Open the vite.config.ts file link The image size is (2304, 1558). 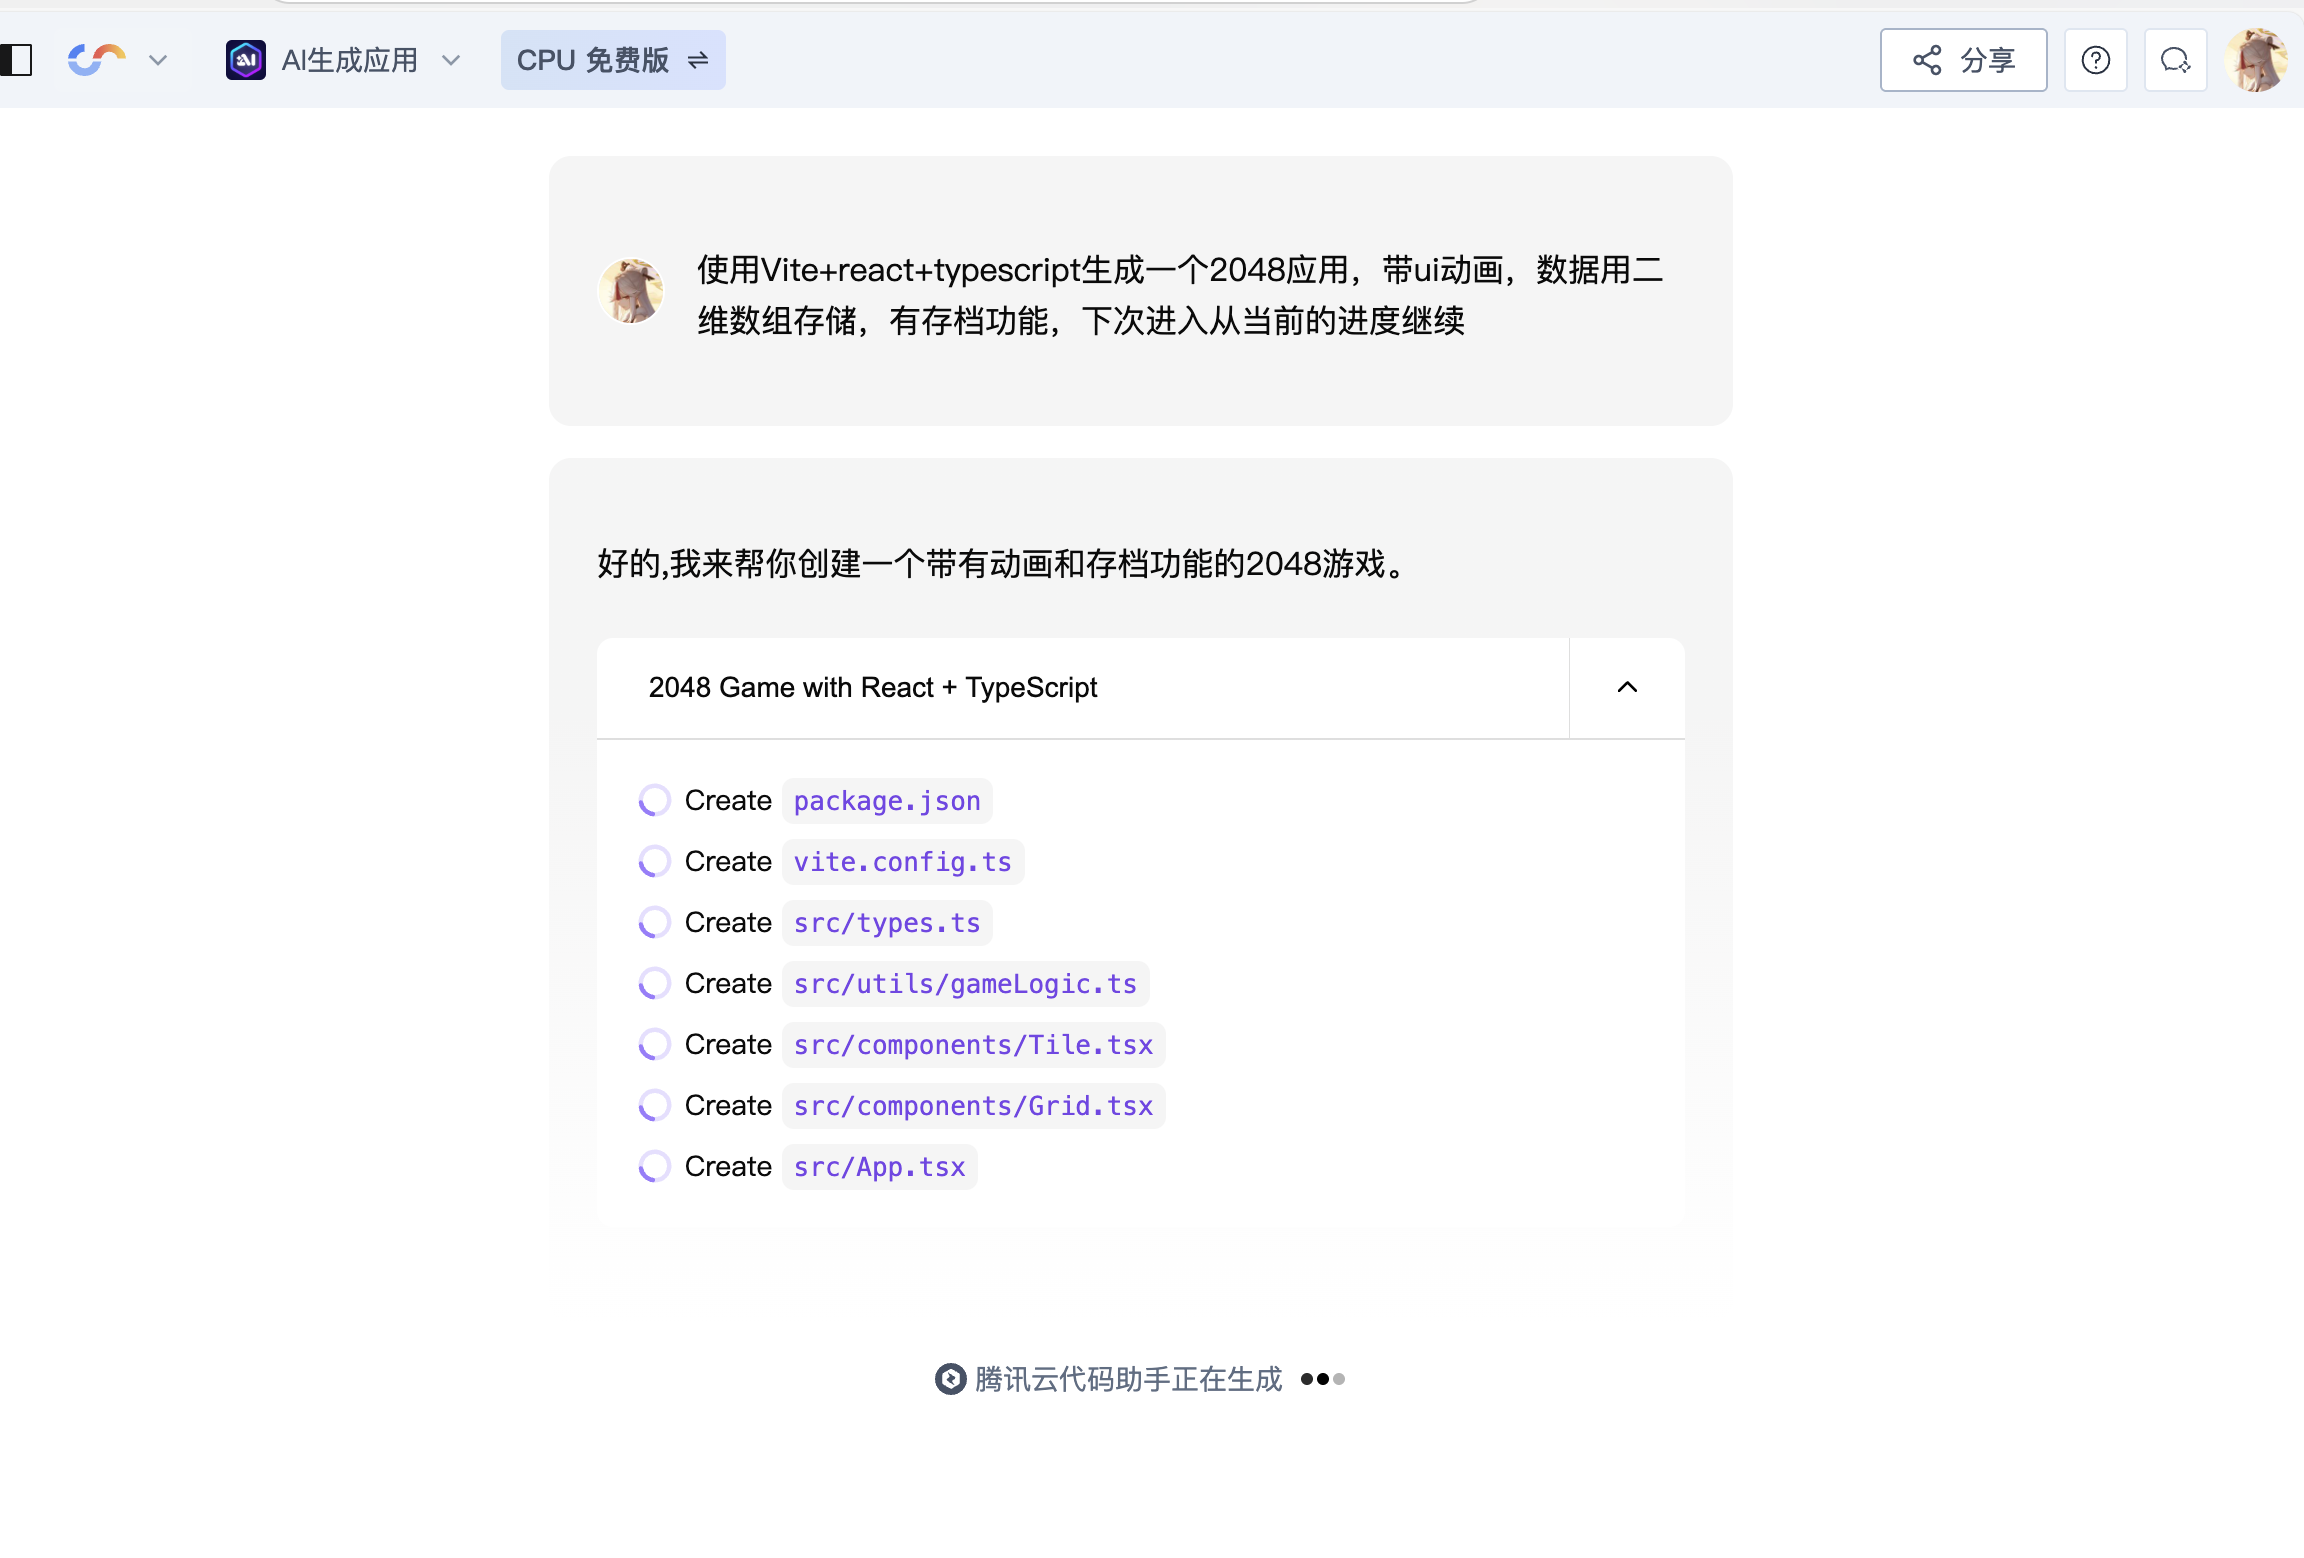click(902, 862)
